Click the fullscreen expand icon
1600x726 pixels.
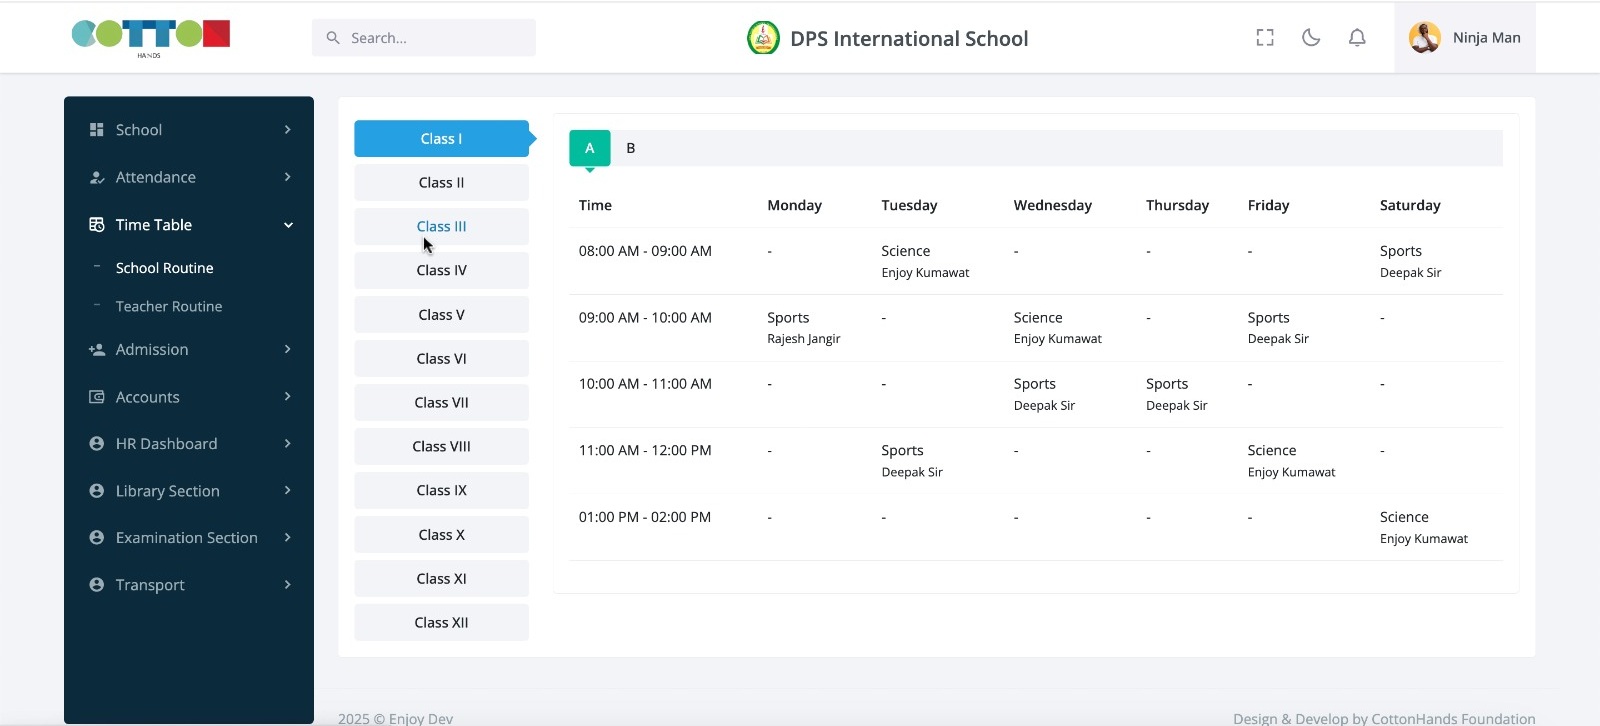pos(1265,38)
